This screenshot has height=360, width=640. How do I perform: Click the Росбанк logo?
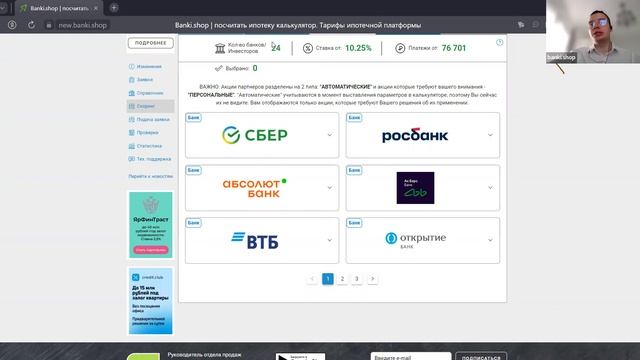pos(415,135)
